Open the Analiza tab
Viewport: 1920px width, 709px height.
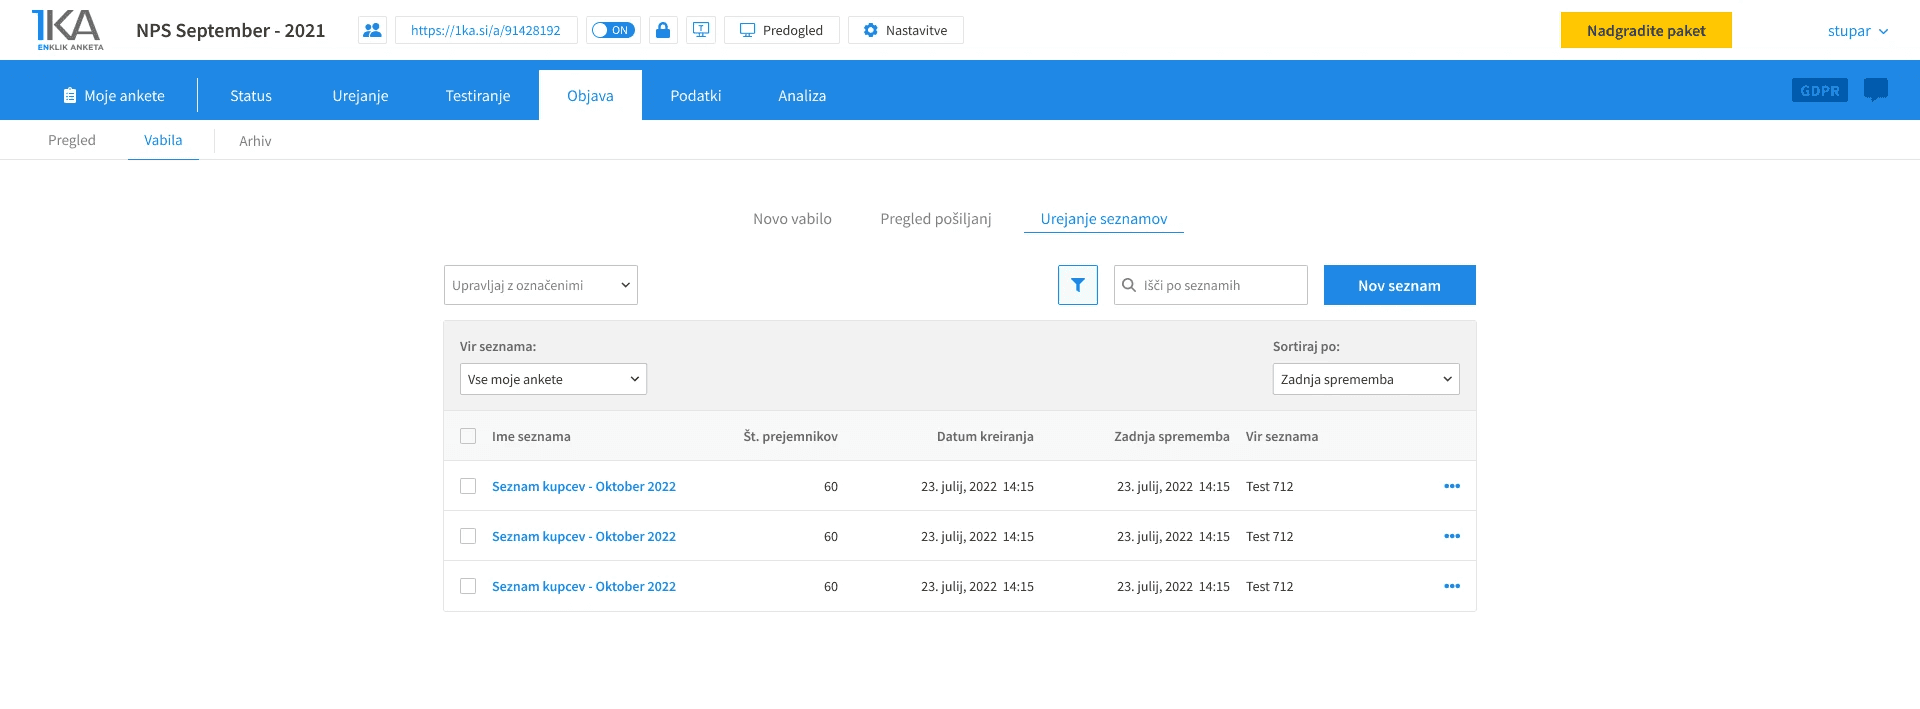pos(802,95)
